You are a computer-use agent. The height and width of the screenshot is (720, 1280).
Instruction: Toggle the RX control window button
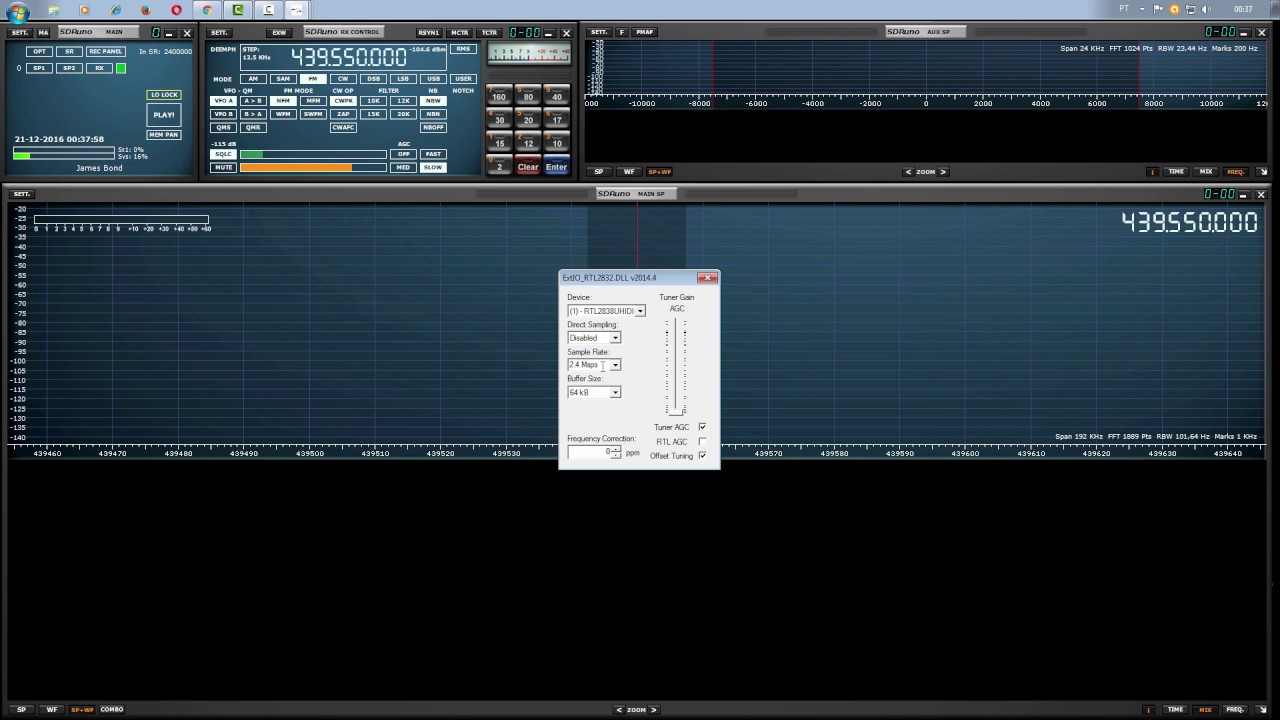pyautogui.click(x=99, y=68)
